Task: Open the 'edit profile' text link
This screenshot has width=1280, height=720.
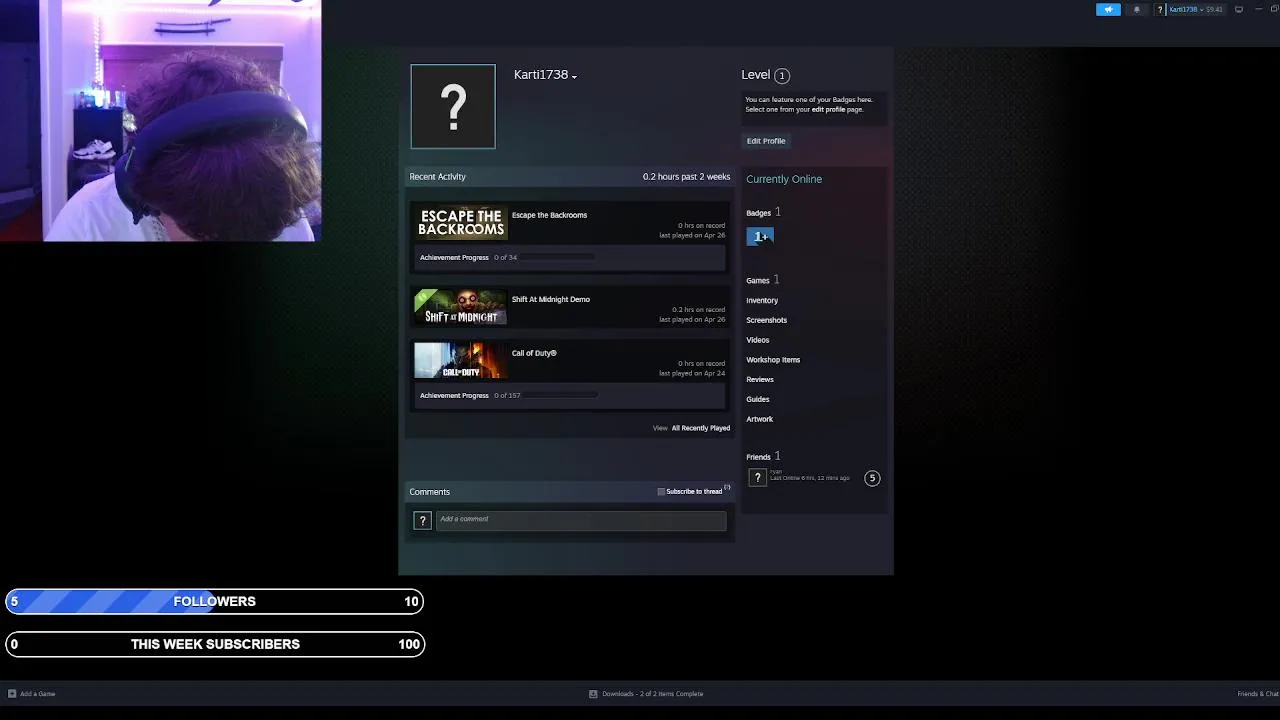Action: click(828, 109)
